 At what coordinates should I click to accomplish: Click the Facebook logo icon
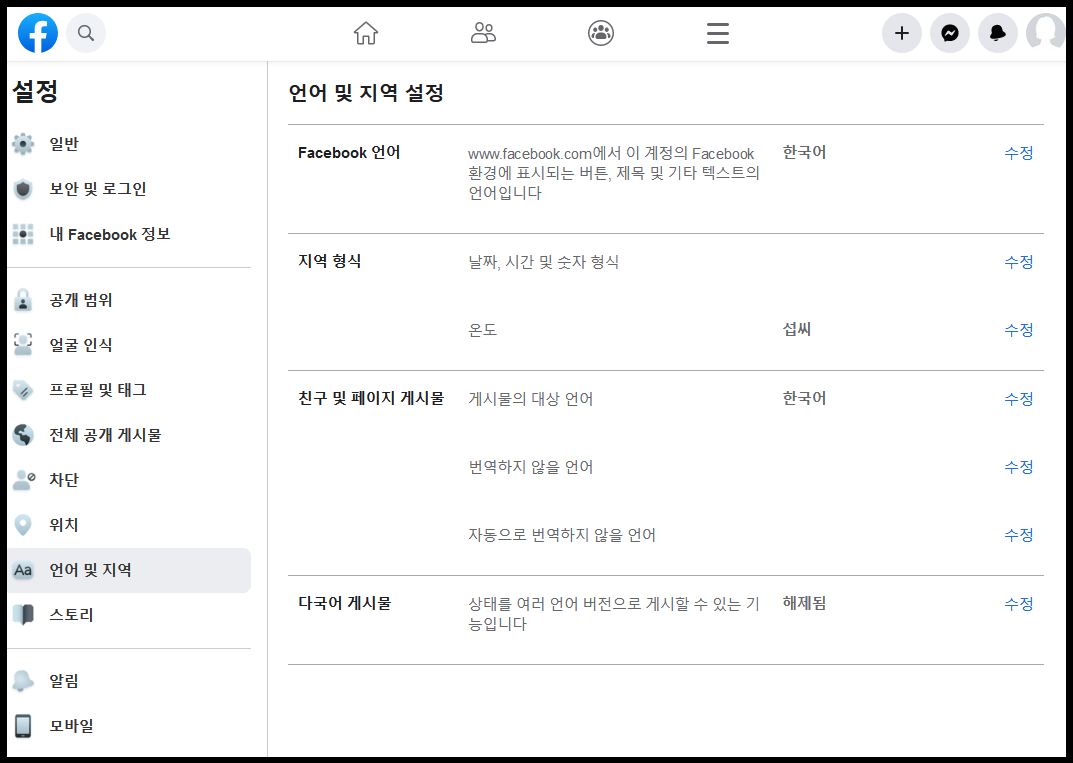click(38, 33)
